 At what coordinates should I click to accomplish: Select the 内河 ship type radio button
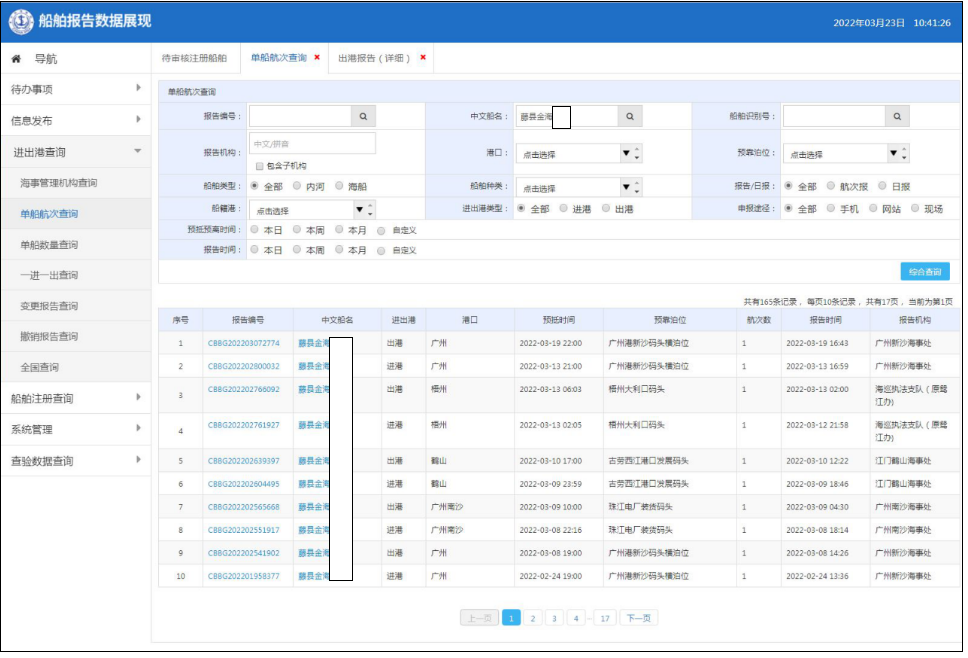[297, 186]
